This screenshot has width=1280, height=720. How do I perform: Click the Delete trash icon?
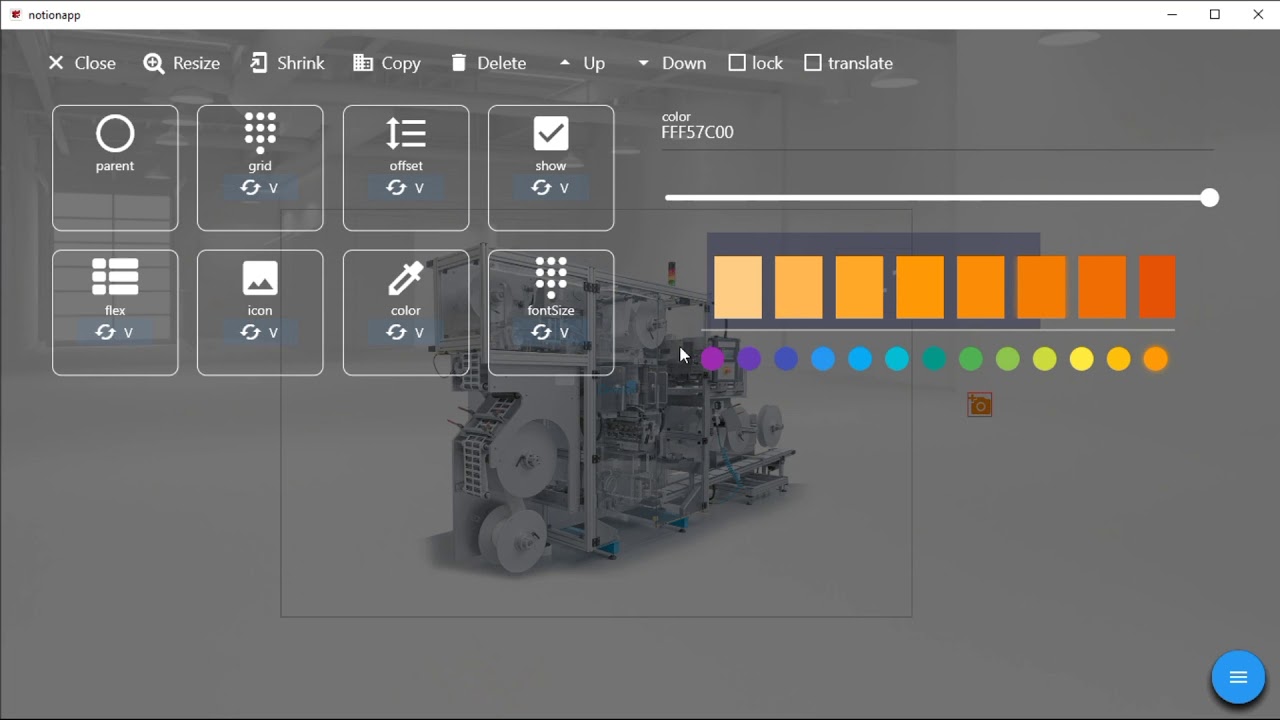coord(458,63)
